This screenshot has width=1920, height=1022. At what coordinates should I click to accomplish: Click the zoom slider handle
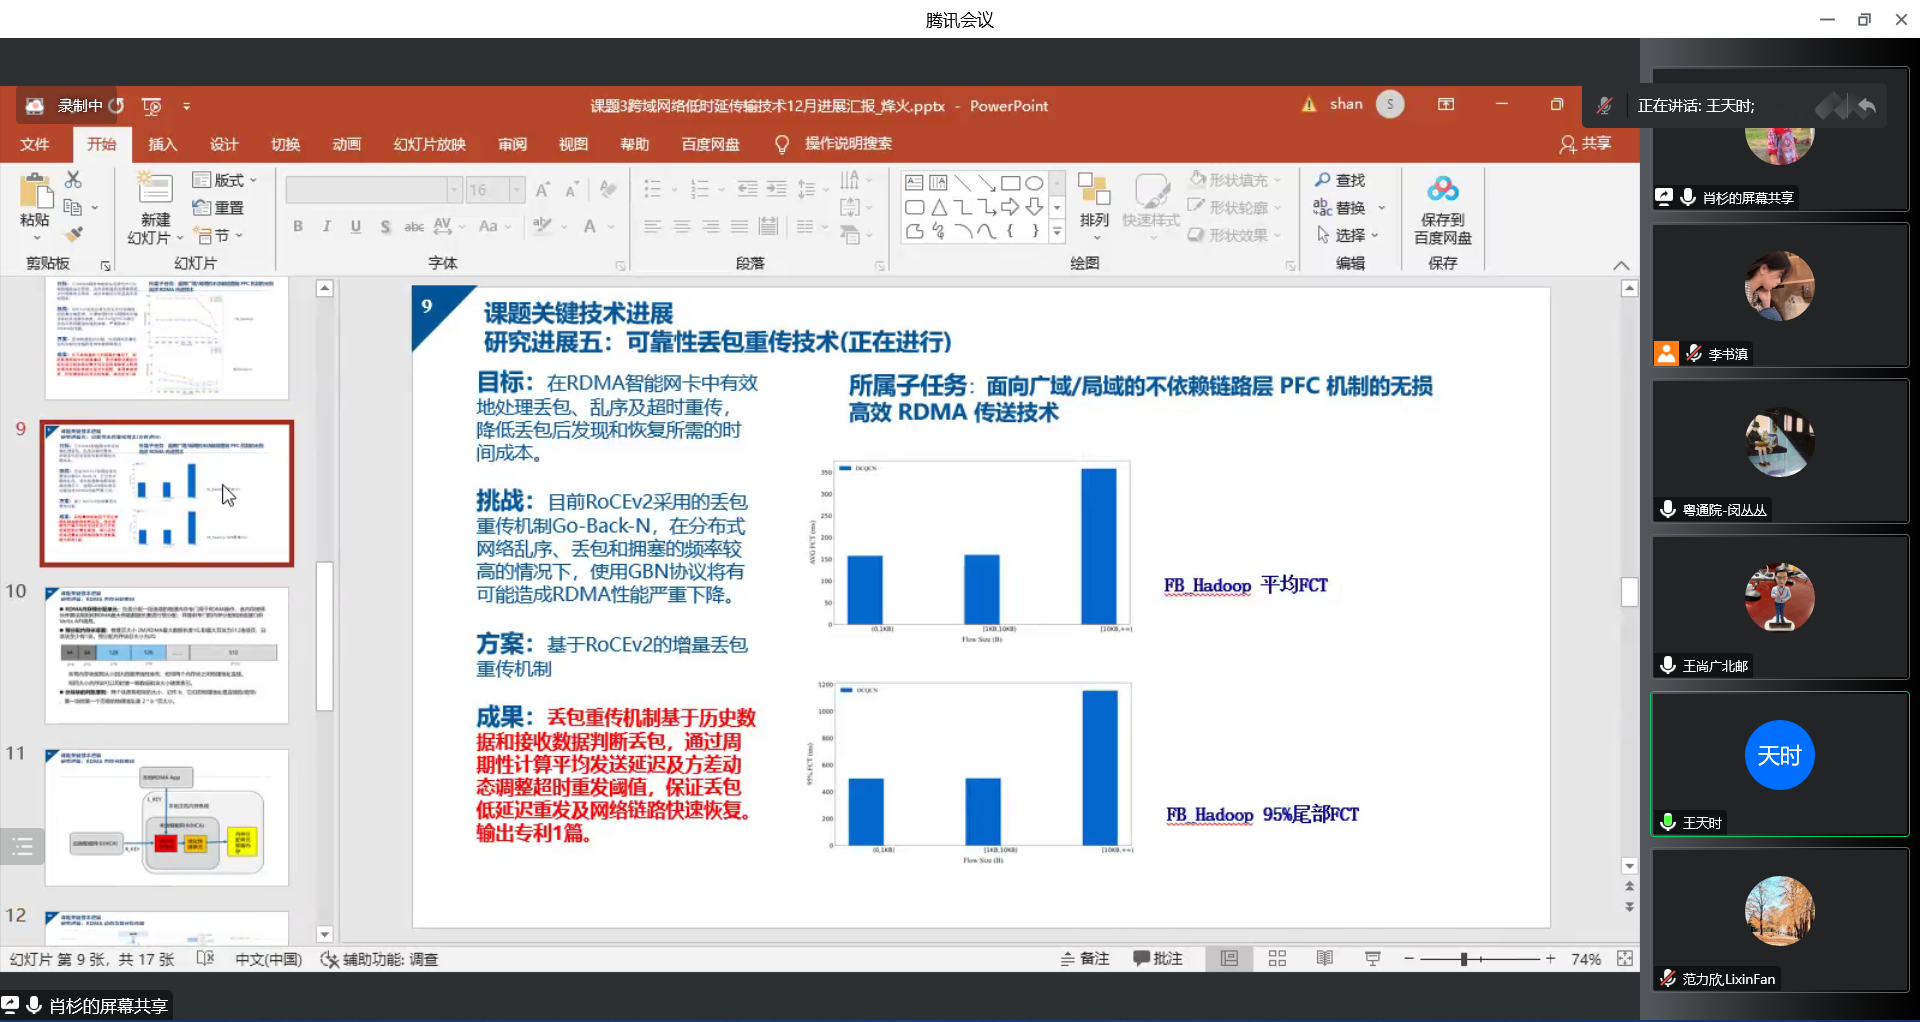pyautogui.click(x=1463, y=959)
